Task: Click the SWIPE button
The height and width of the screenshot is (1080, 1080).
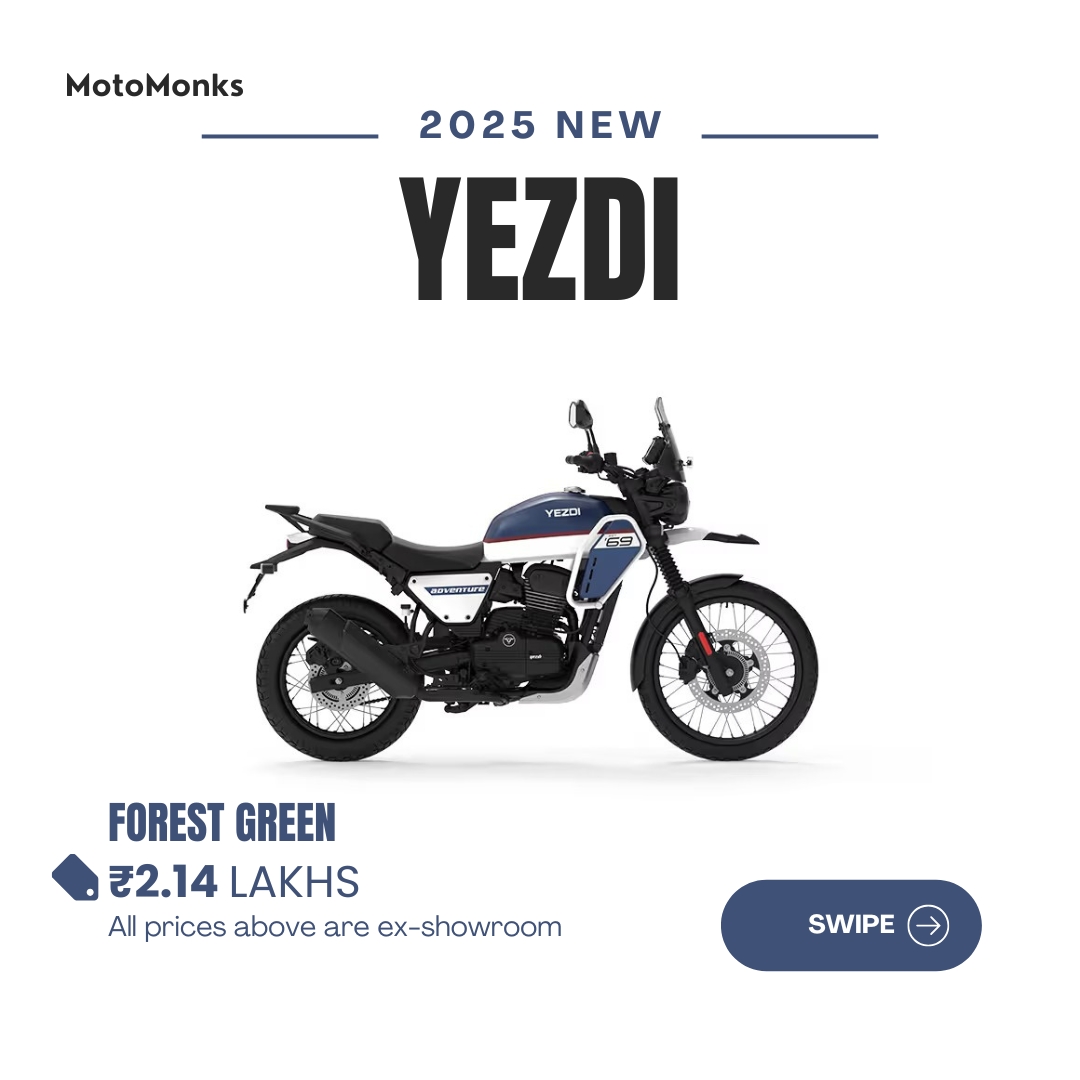Action: pos(851,925)
